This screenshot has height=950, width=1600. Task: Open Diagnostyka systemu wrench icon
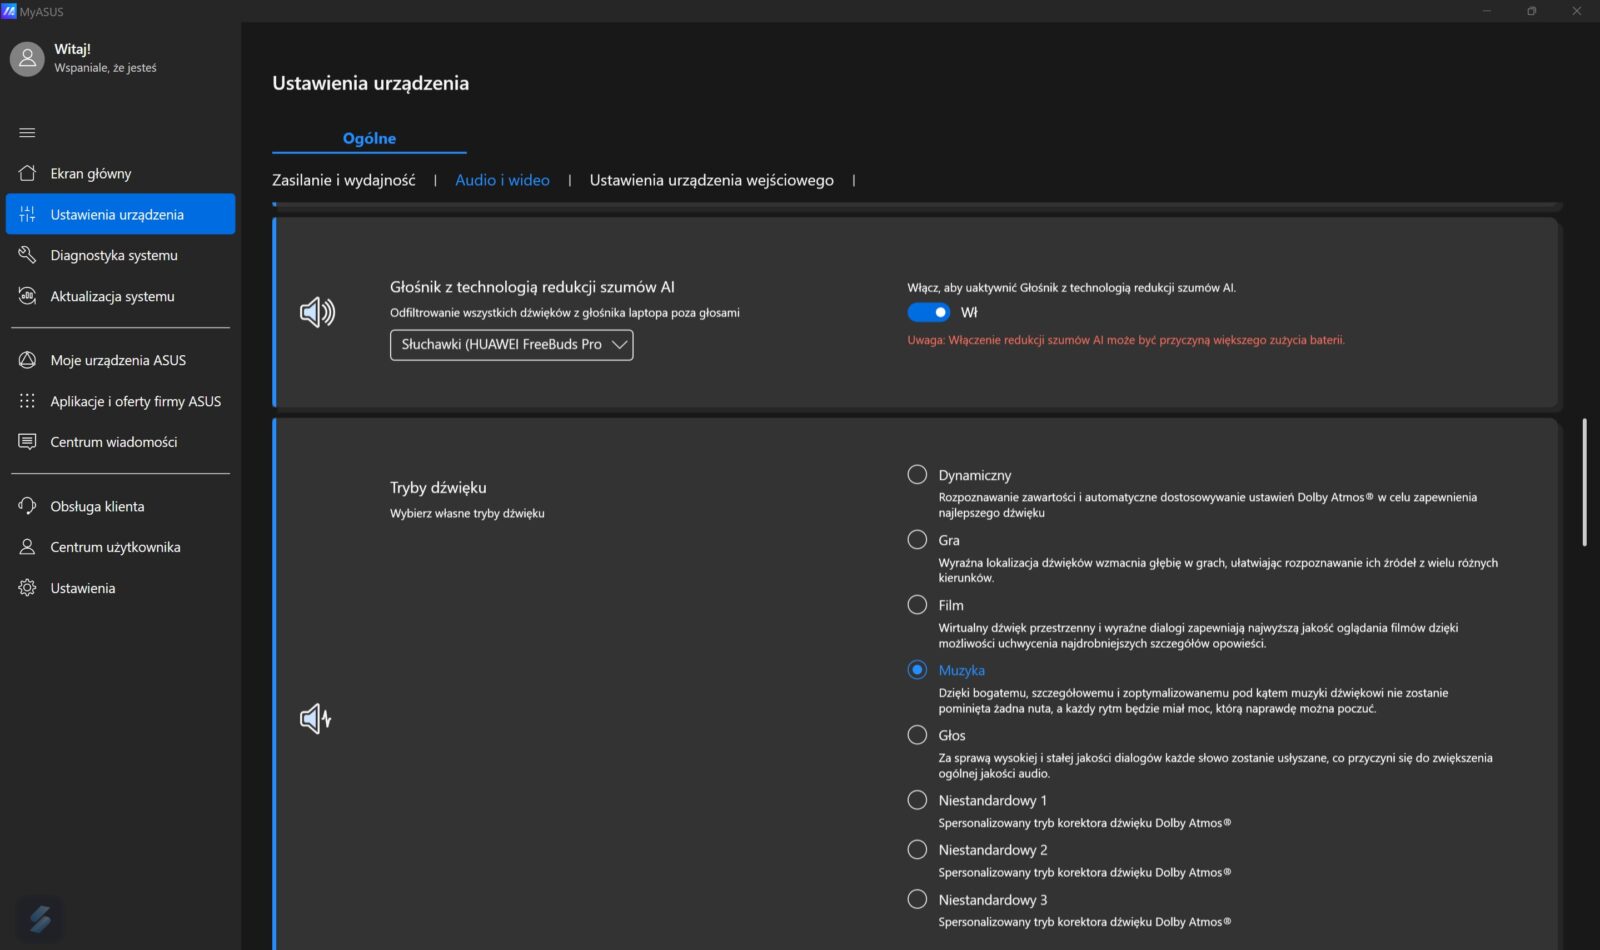tap(27, 255)
